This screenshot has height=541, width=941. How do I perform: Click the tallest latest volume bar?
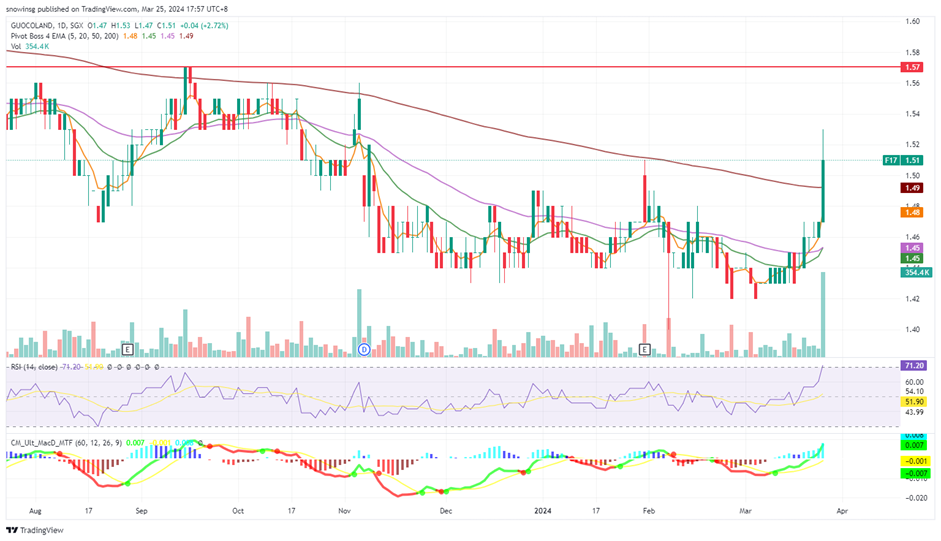(823, 315)
